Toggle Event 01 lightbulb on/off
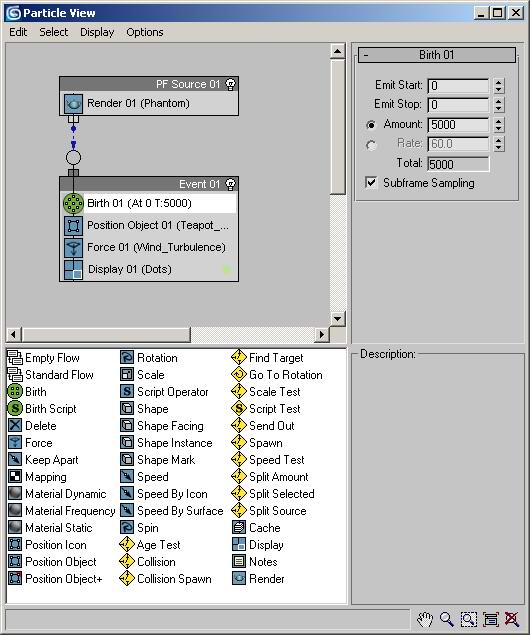The image size is (530, 635). [x=230, y=184]
